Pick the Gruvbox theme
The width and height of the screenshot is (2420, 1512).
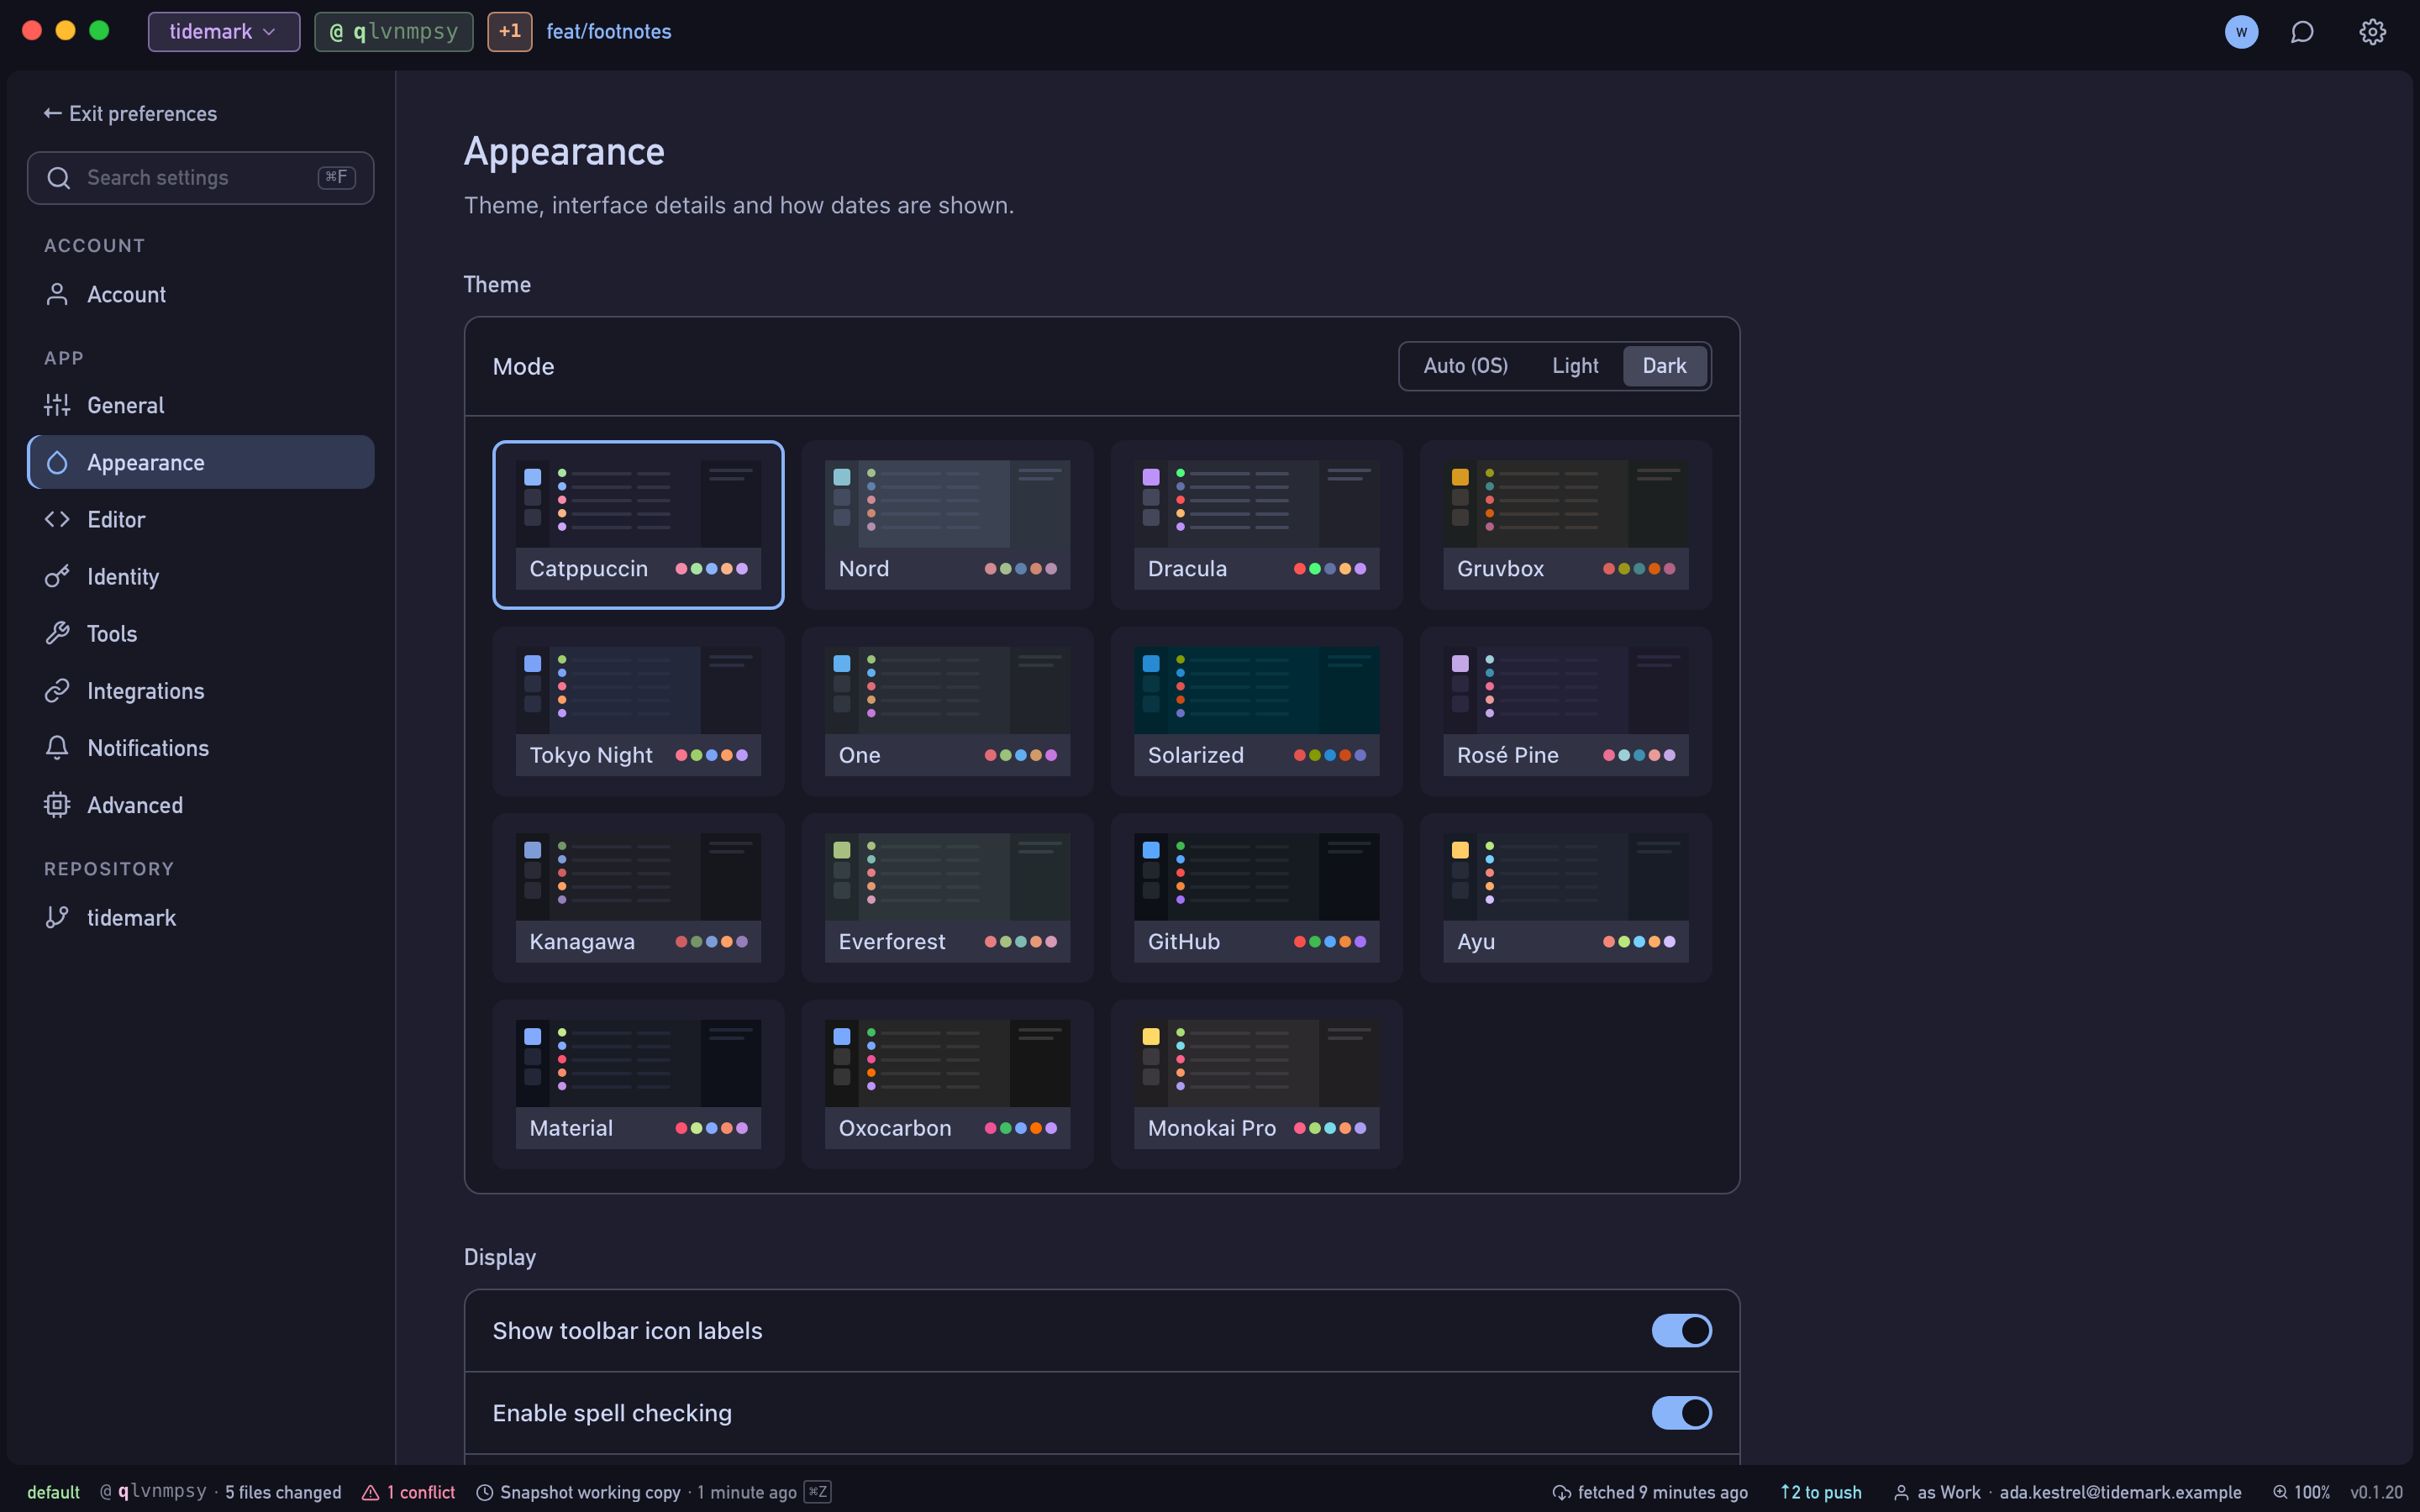(1565, 524)
